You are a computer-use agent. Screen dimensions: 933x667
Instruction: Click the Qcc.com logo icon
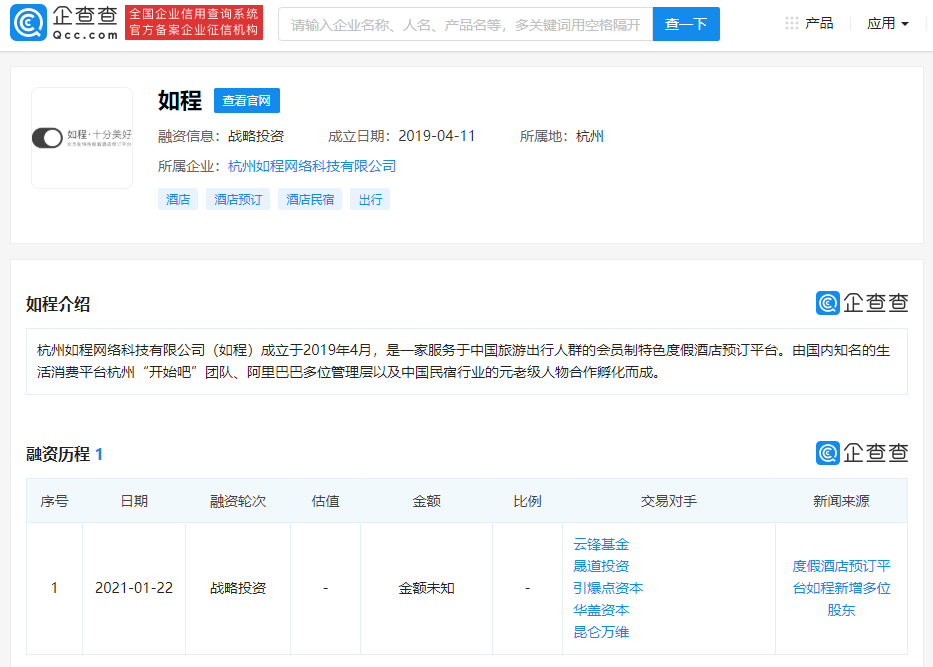[28, 23]
